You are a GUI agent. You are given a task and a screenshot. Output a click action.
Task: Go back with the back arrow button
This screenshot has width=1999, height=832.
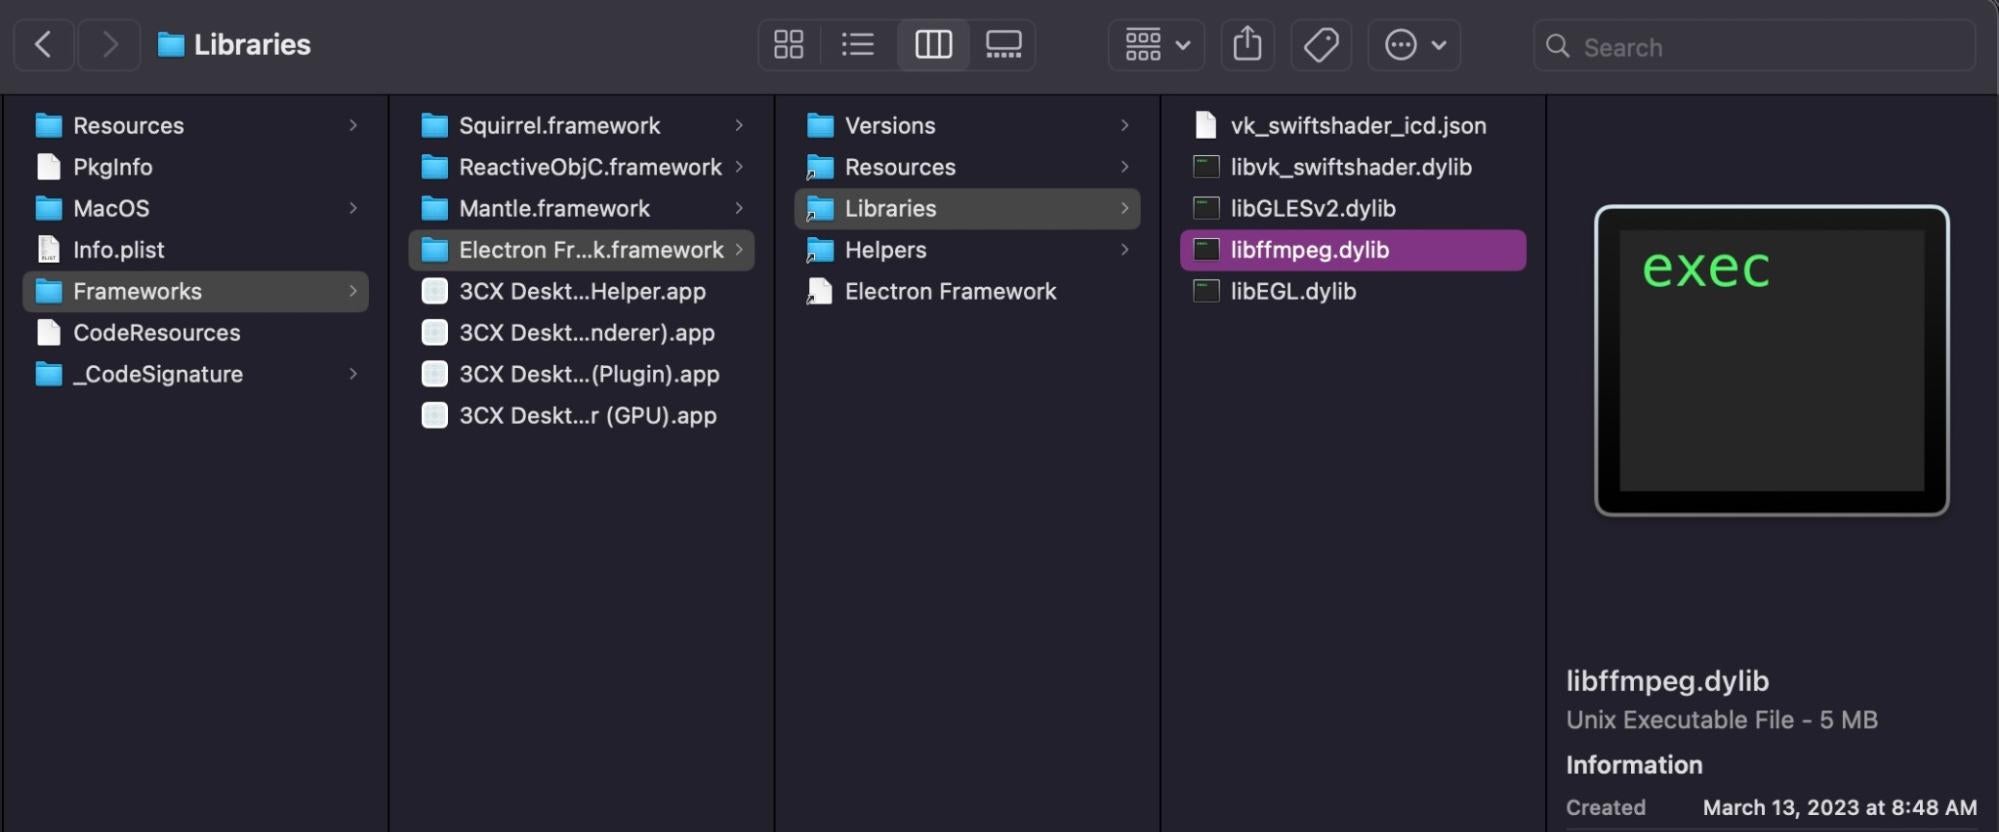coord(43,45)
